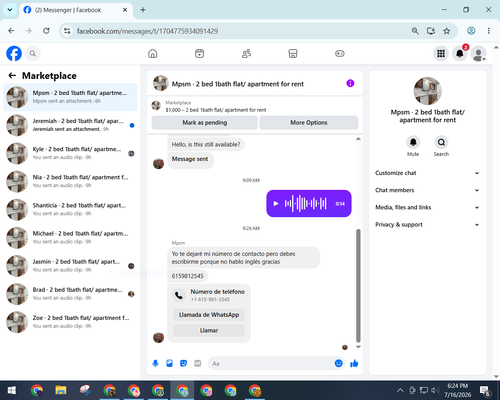
Task: Play the purple audio clip
Action: [x=276, y=203]
